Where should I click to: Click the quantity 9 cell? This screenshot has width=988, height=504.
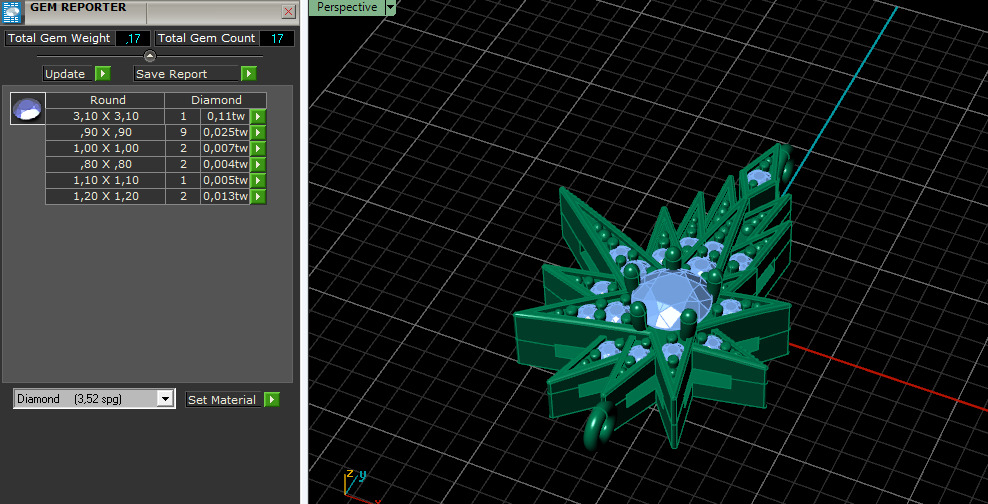[183, 132]
